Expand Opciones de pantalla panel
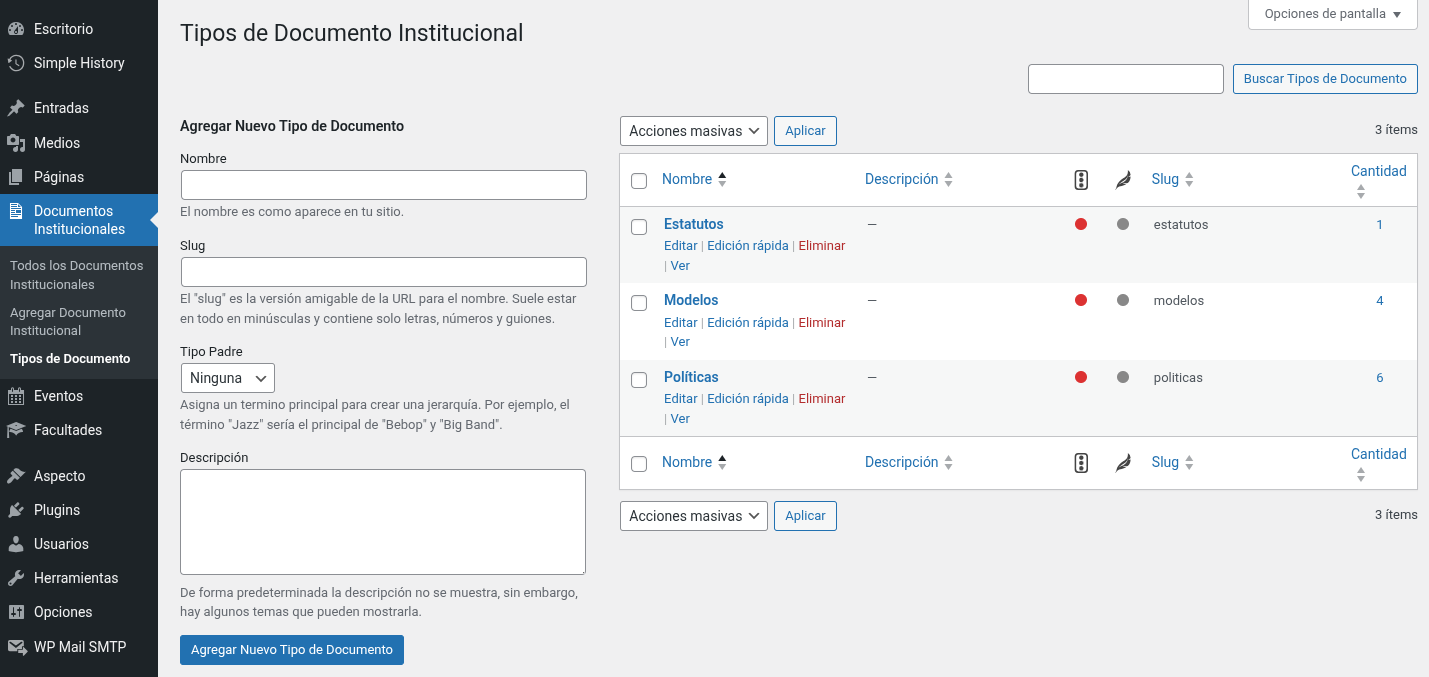The image size is (1429, 677). point(1333,14)
